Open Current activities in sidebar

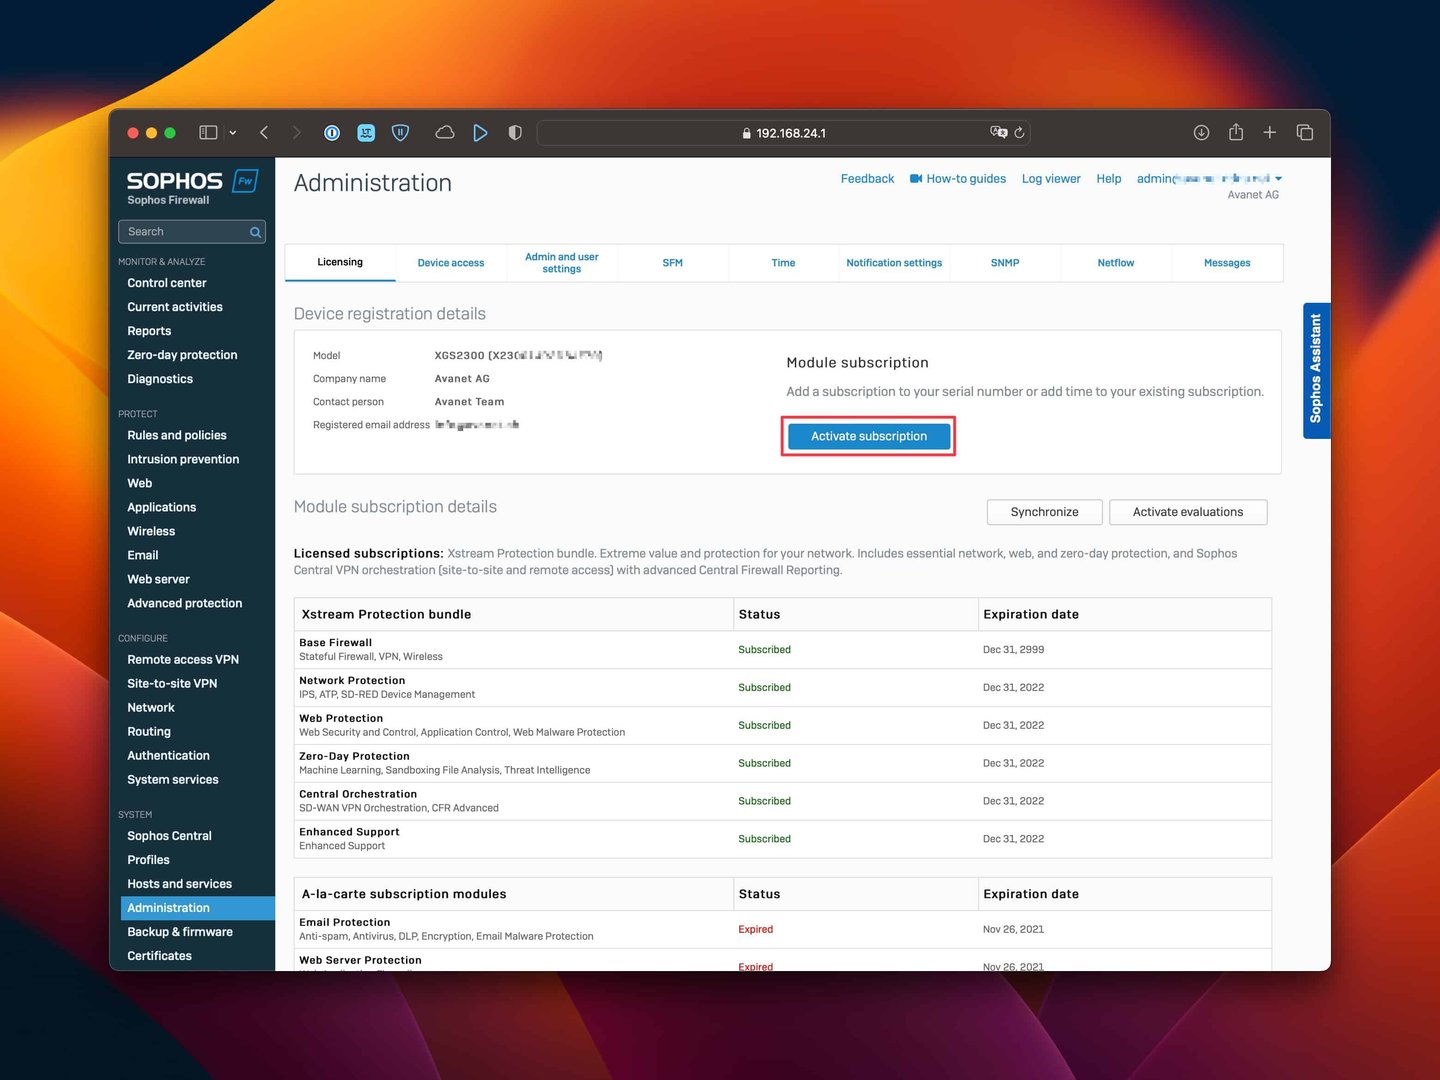click(x=175, y=307)
